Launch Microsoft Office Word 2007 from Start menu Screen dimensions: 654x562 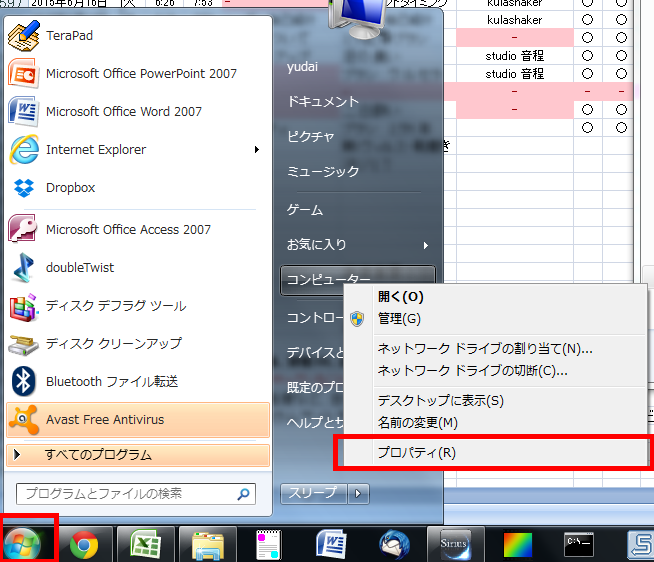coord(138,112)
